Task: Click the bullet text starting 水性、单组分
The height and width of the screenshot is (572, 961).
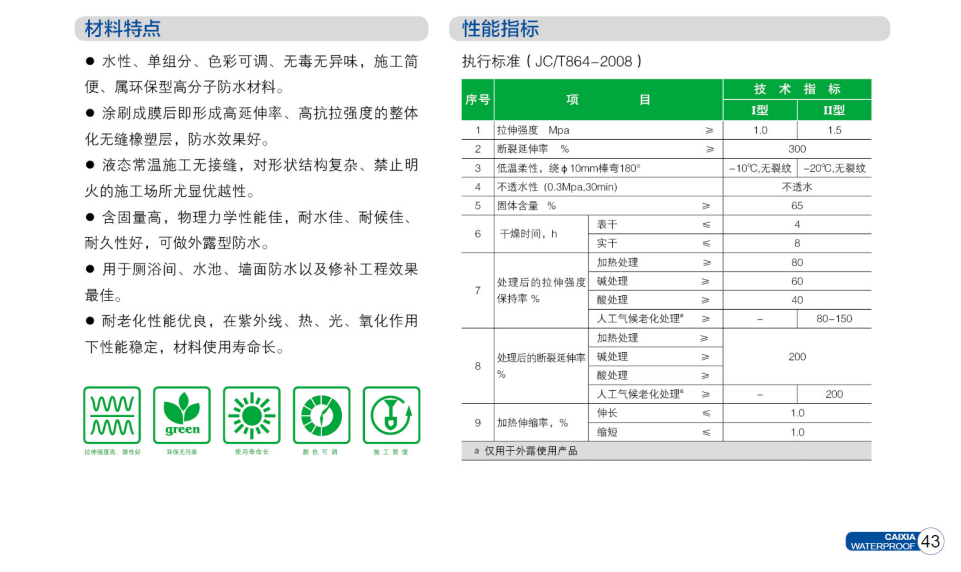Action: 252,74
